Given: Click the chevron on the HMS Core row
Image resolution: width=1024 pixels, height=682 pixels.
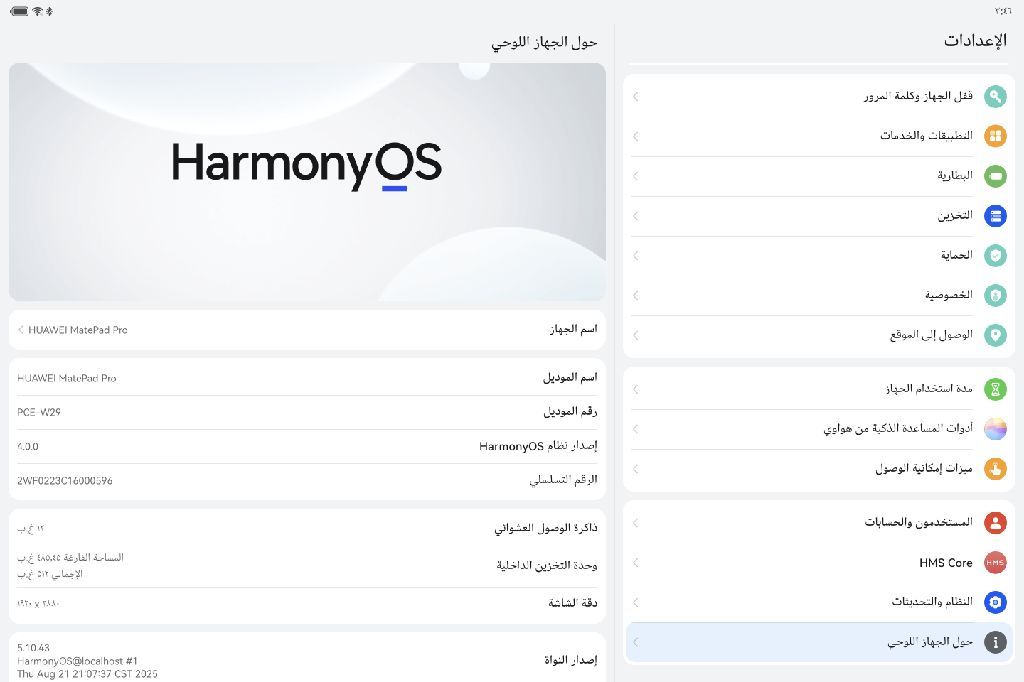Looking at the screenshot, I should 636,563.
